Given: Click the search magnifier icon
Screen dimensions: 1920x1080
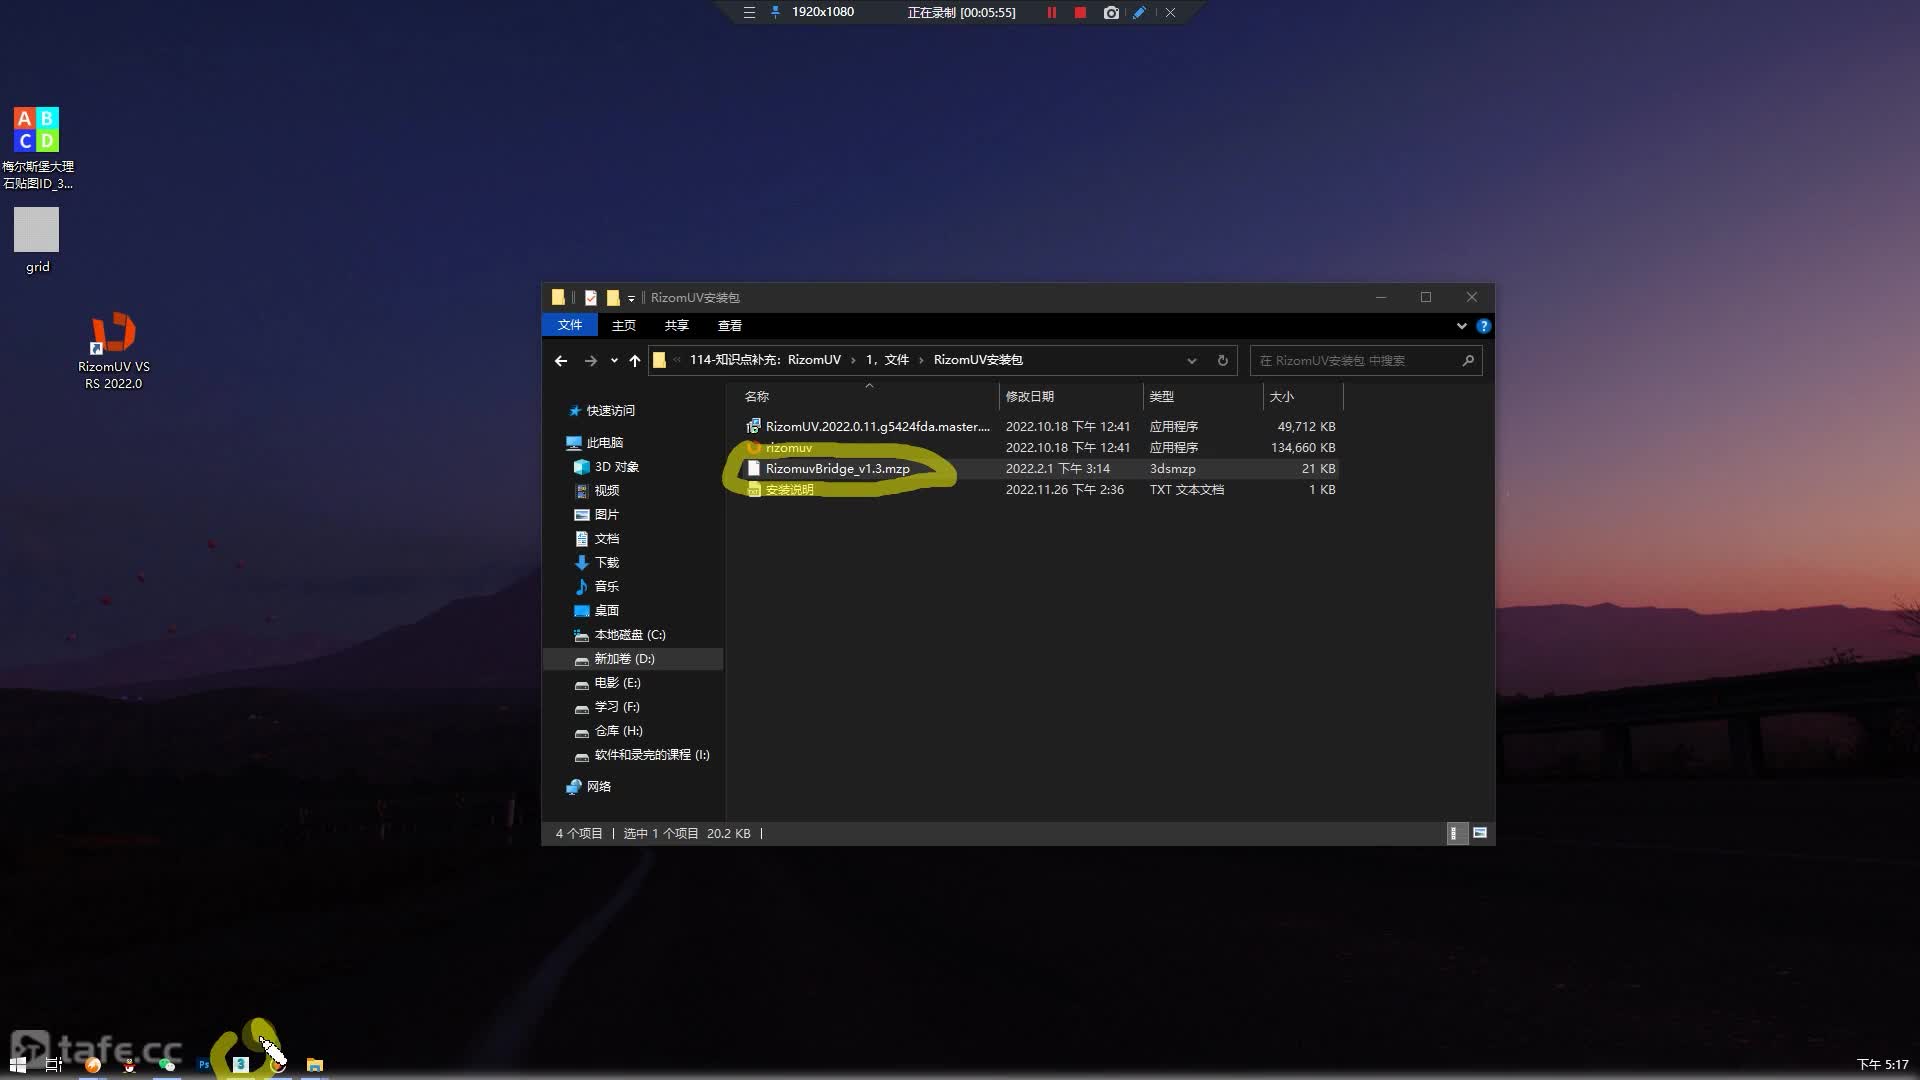Looking at the screenshot, I should pyautogui.click(x=1468, y=360).
